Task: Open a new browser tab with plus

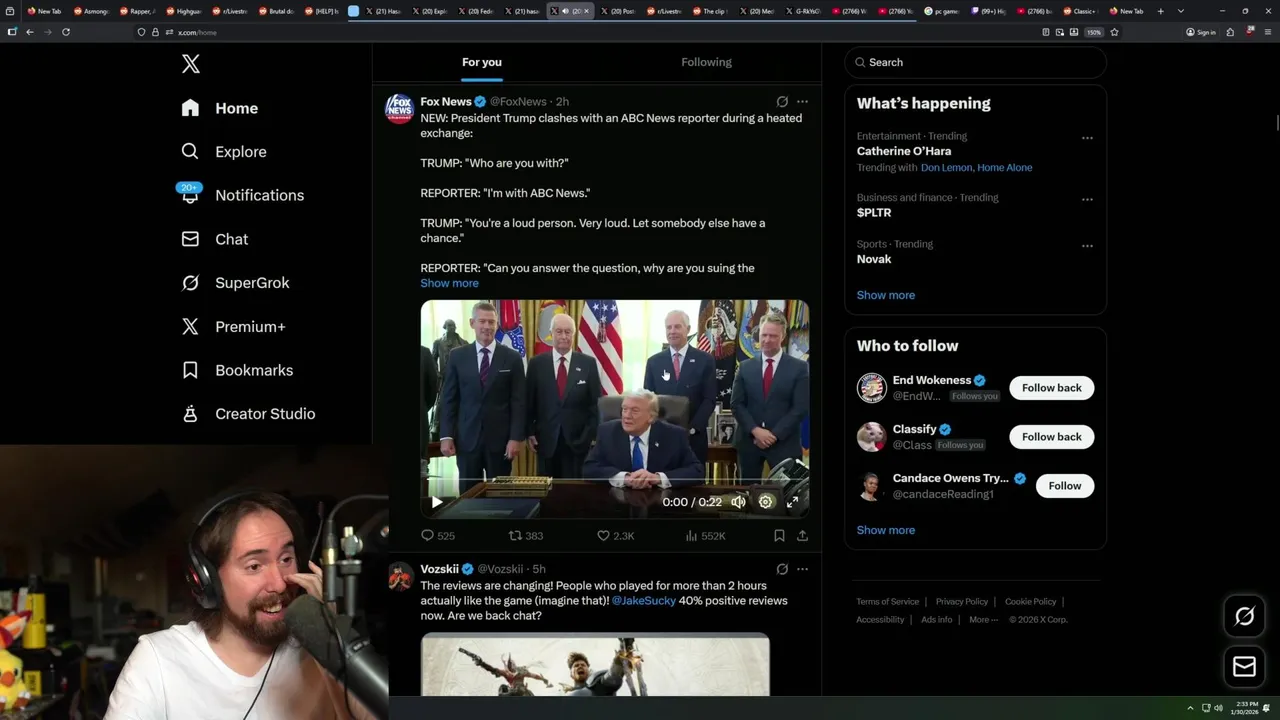Action: (x=1160, y=11)
